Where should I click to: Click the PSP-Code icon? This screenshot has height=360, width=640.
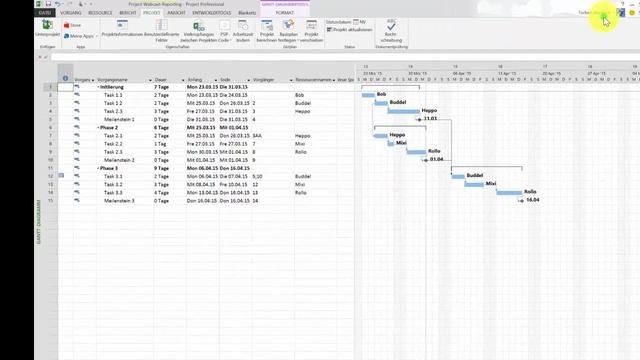pyautogui.click(x=224, y=31)
